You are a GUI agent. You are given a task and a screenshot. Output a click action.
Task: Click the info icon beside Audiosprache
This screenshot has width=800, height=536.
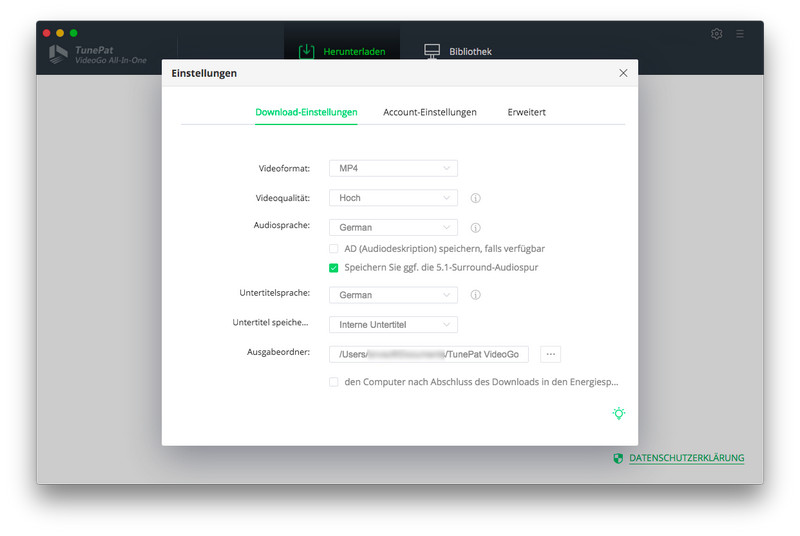[x=476, y=228]
